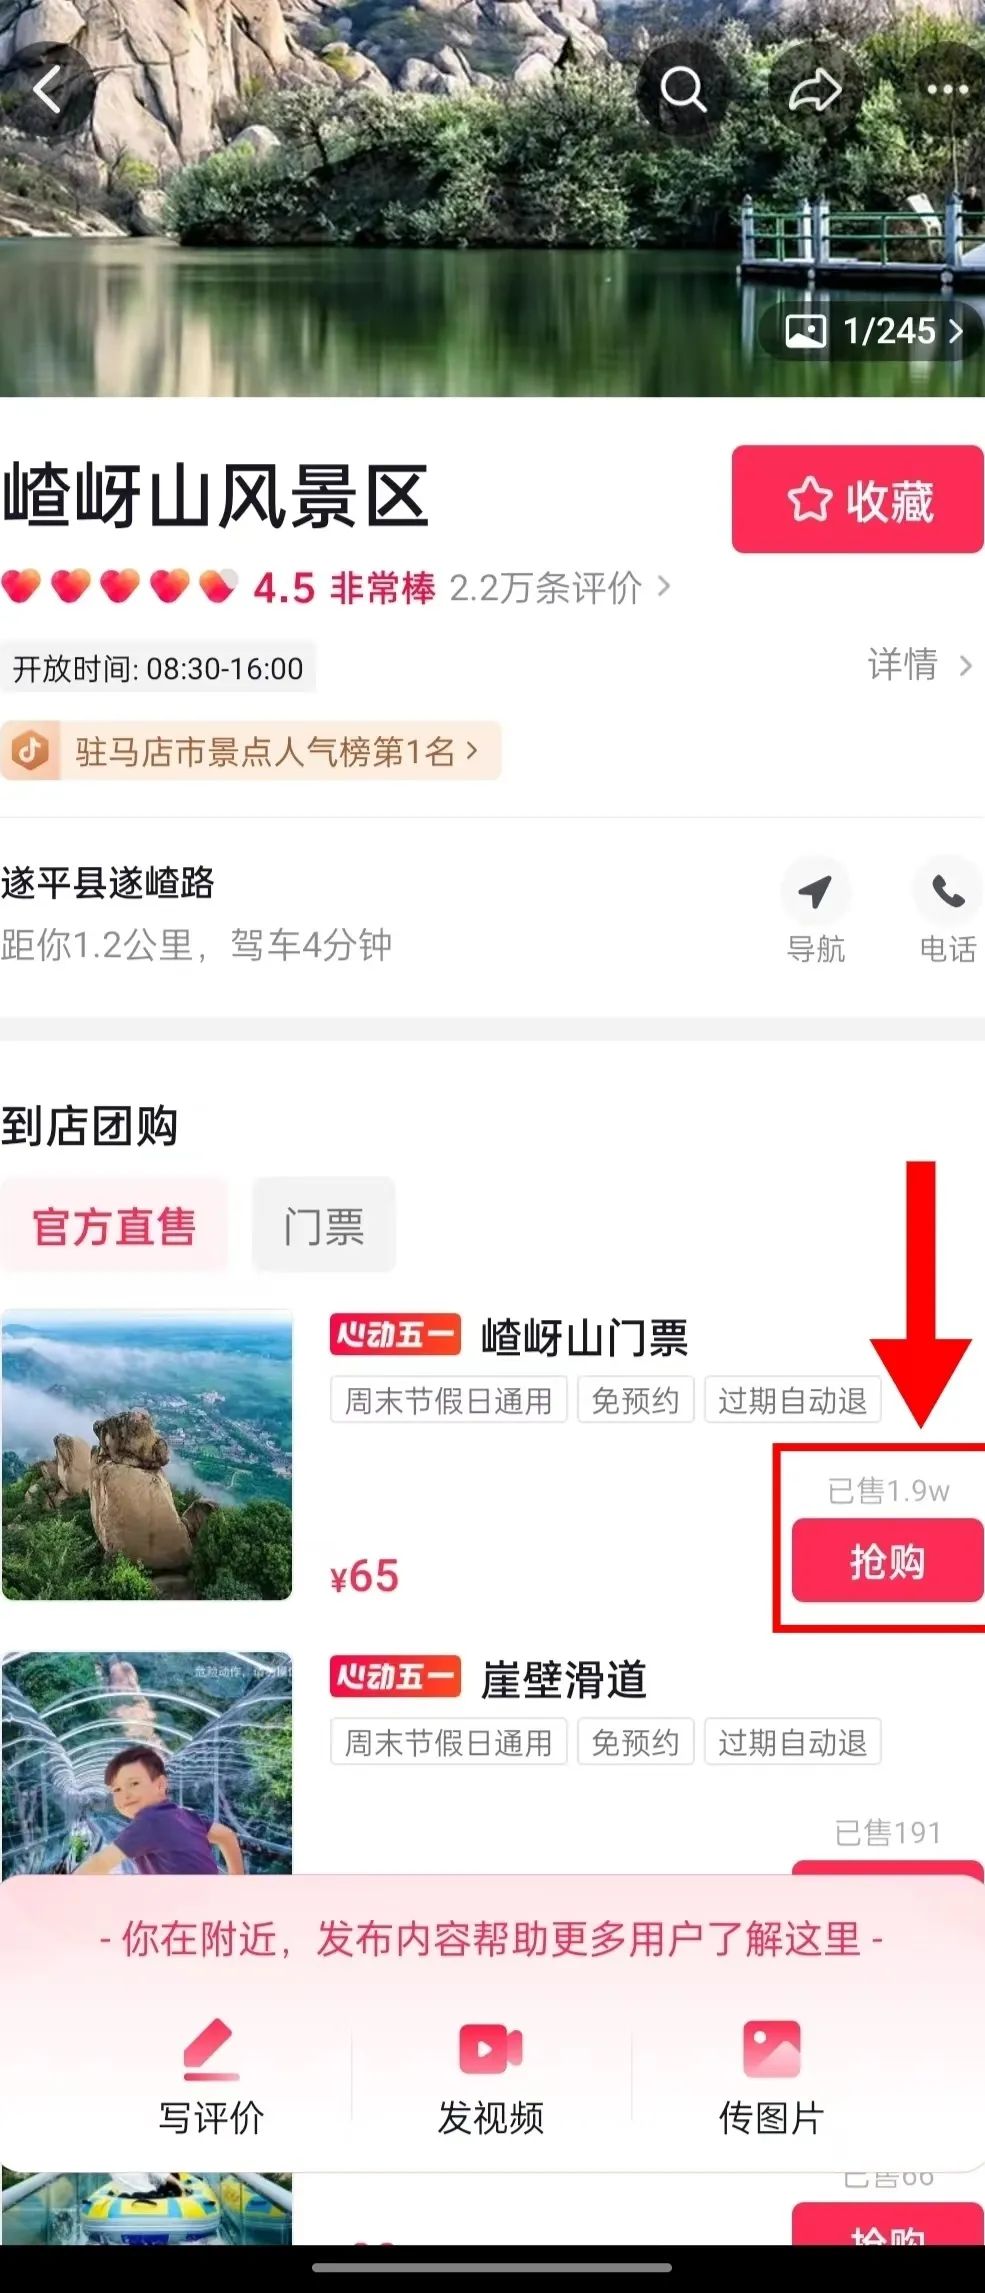Screen dimensions: 985x2293
Task: Tap 抢购 button for 嵖岈山门票
Action: [x=887, y=1561]
